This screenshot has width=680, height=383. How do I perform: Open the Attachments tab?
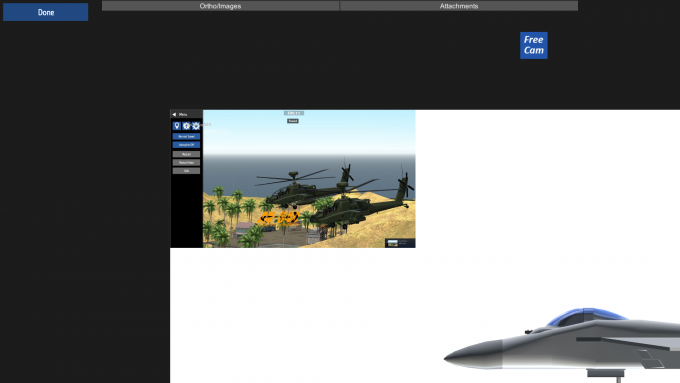[x=459, y=6]
